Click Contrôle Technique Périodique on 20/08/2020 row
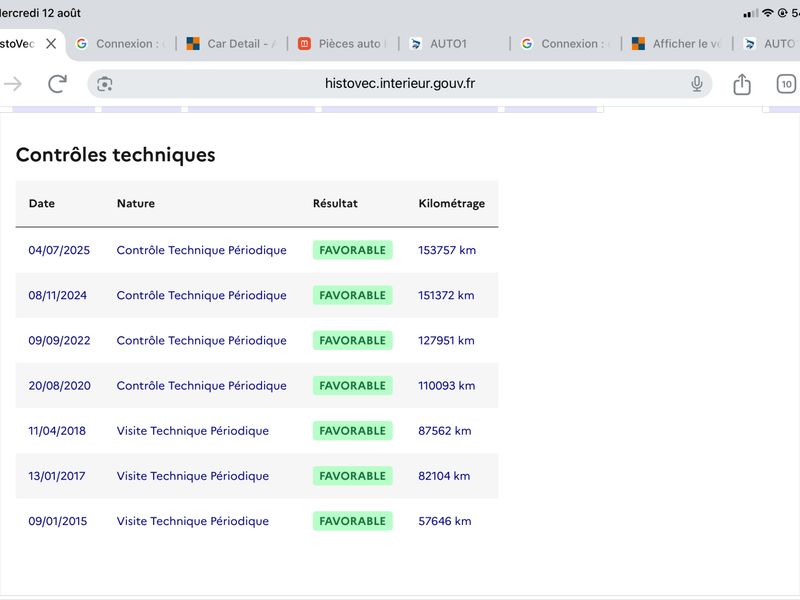This screenshot has width=800, height=600. coord(202,385)
